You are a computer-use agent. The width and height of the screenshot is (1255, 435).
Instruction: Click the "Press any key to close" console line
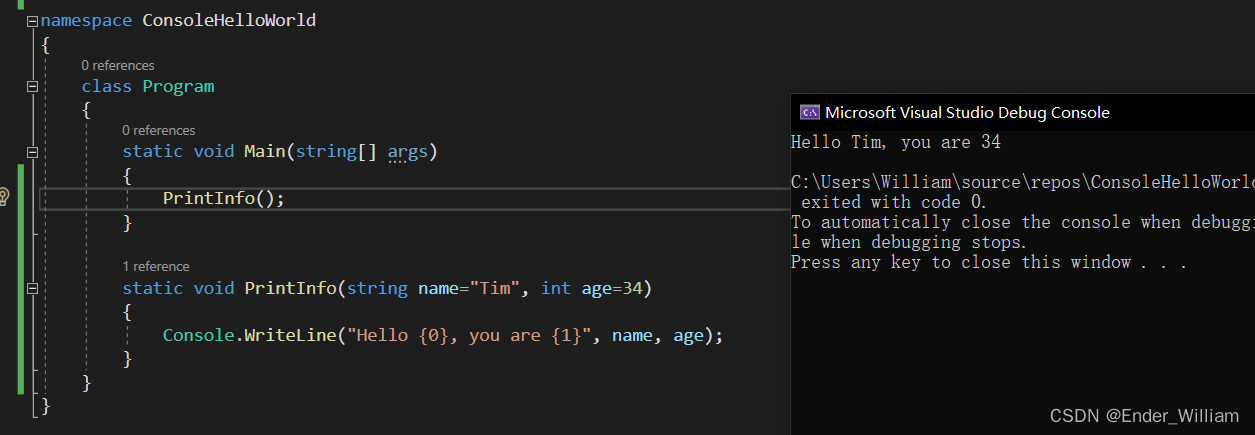click(988, 263)
